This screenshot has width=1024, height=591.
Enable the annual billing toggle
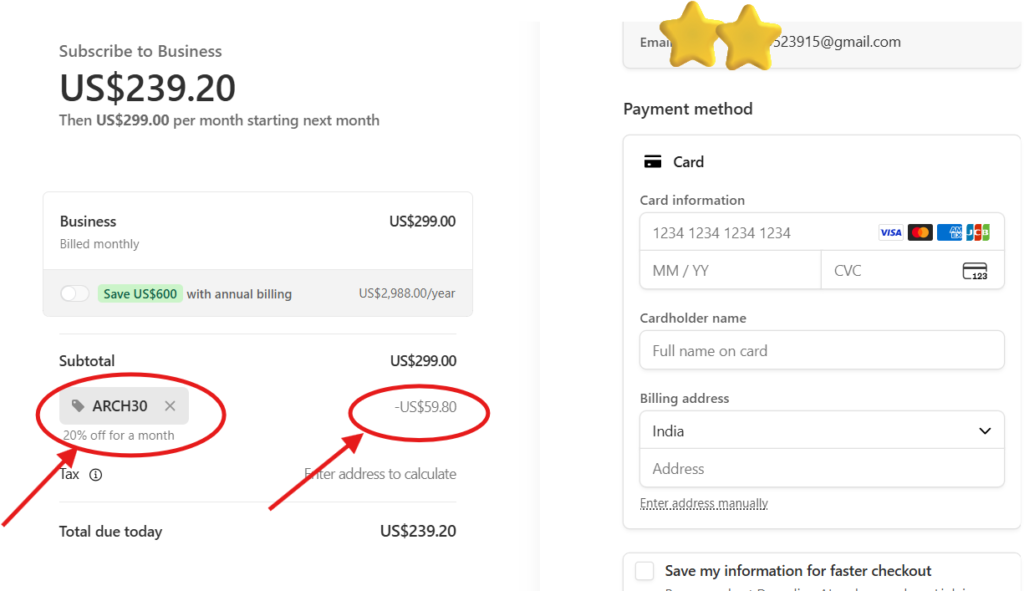click(75, 294)
